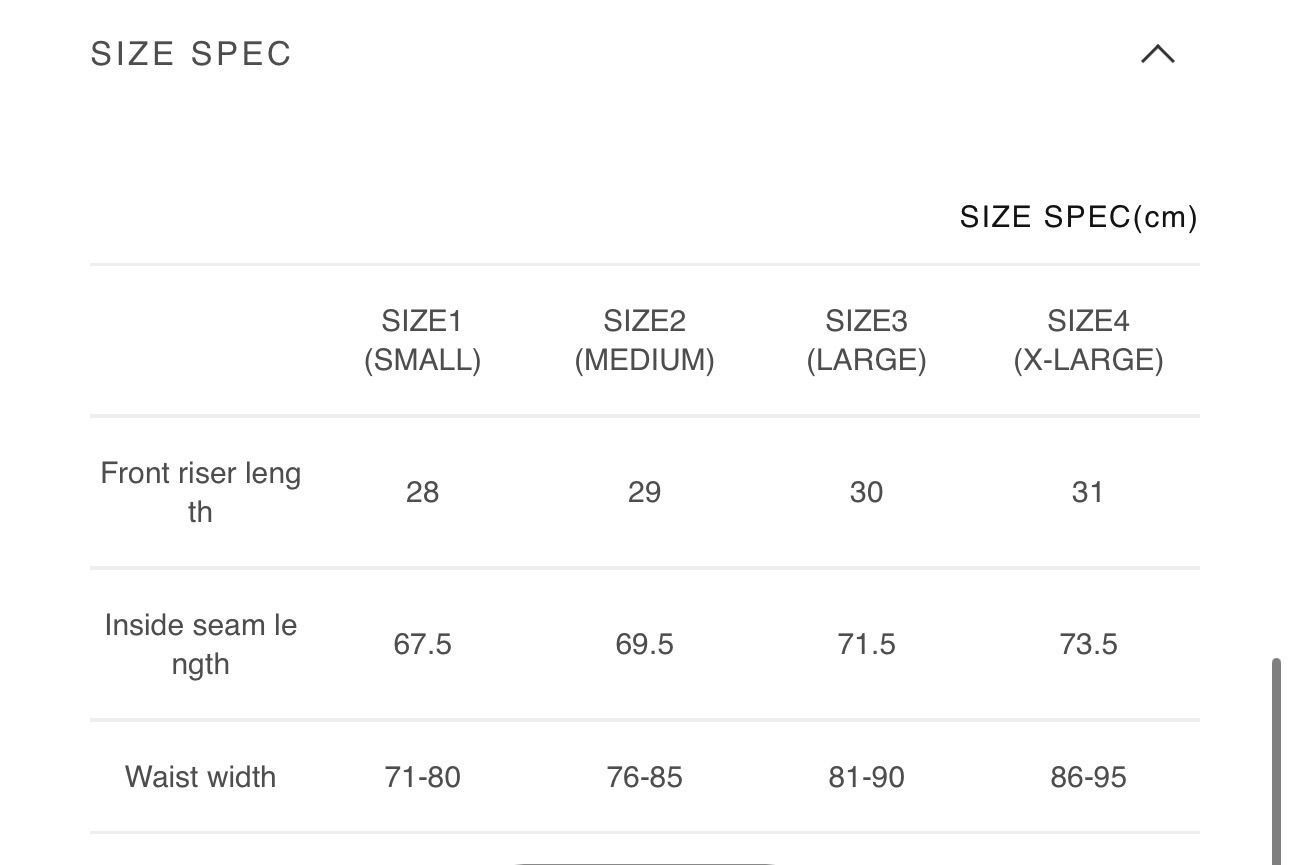Screen dimensions: 1290x865
Task: Click the large inside seam value 71.5
Action: click(x=866, y=644)
